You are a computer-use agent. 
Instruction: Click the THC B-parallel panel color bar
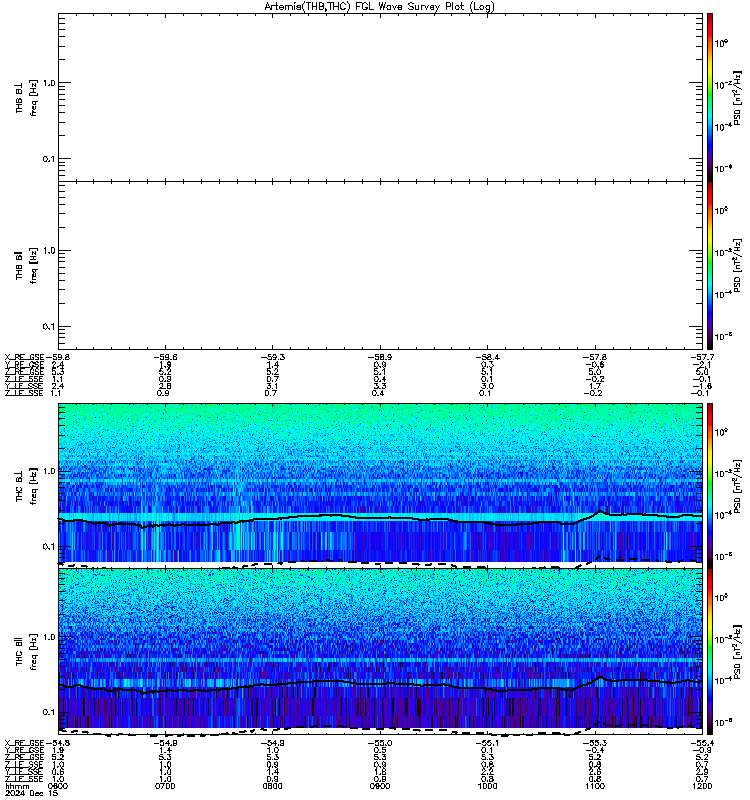(710, 651)
